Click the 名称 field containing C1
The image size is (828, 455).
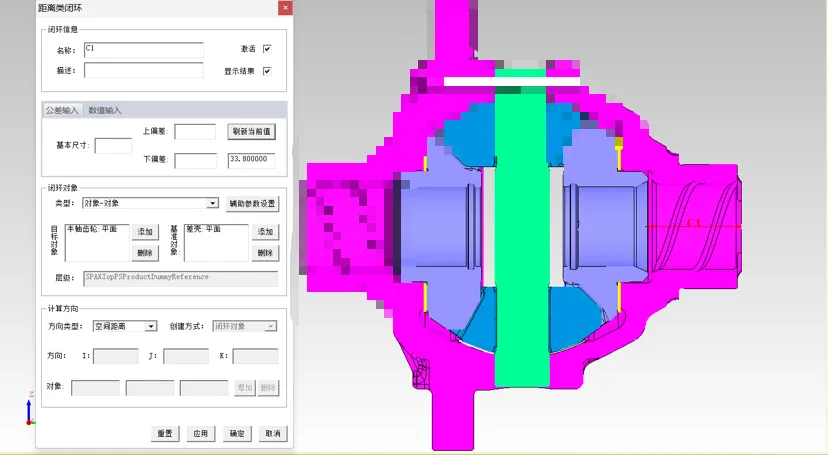pos(143,49)
